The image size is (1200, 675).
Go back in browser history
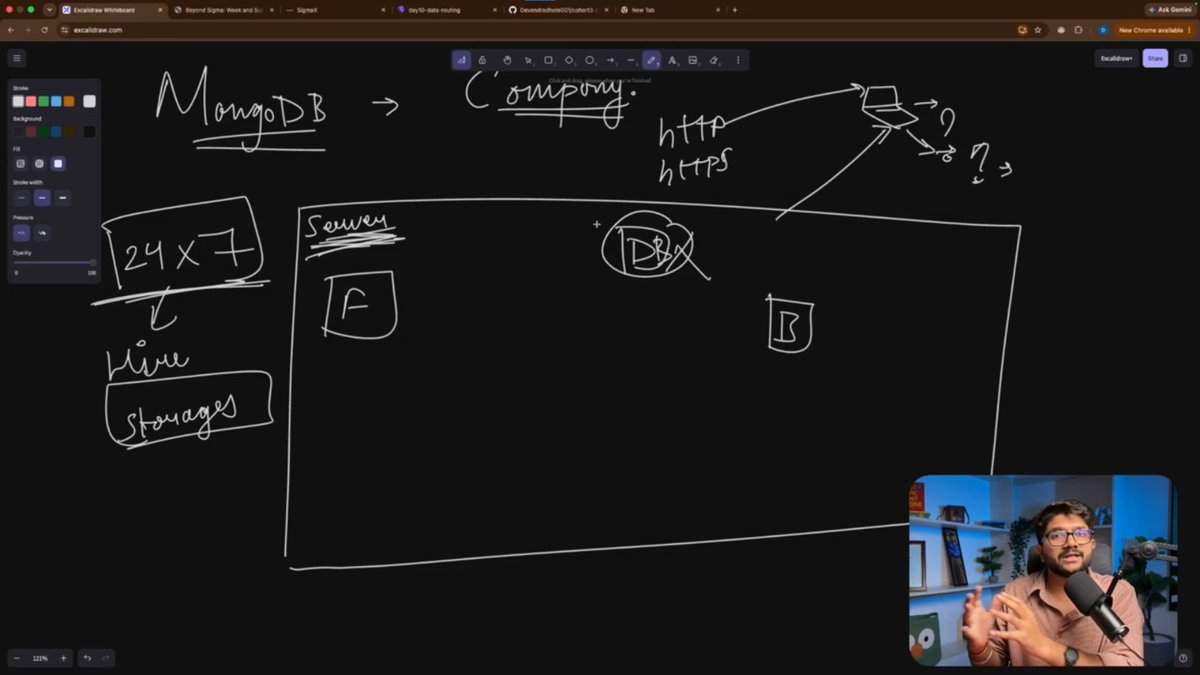point(12,30)
